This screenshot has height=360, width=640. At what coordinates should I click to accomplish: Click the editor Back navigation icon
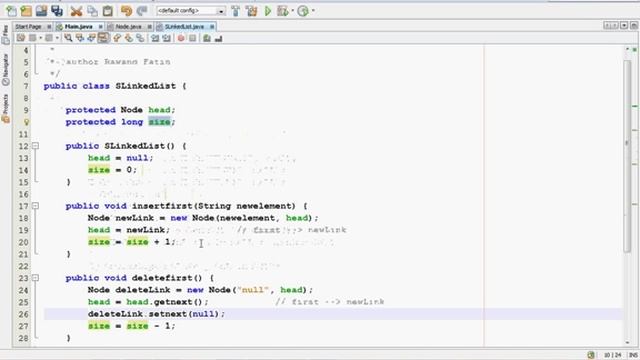33,38
